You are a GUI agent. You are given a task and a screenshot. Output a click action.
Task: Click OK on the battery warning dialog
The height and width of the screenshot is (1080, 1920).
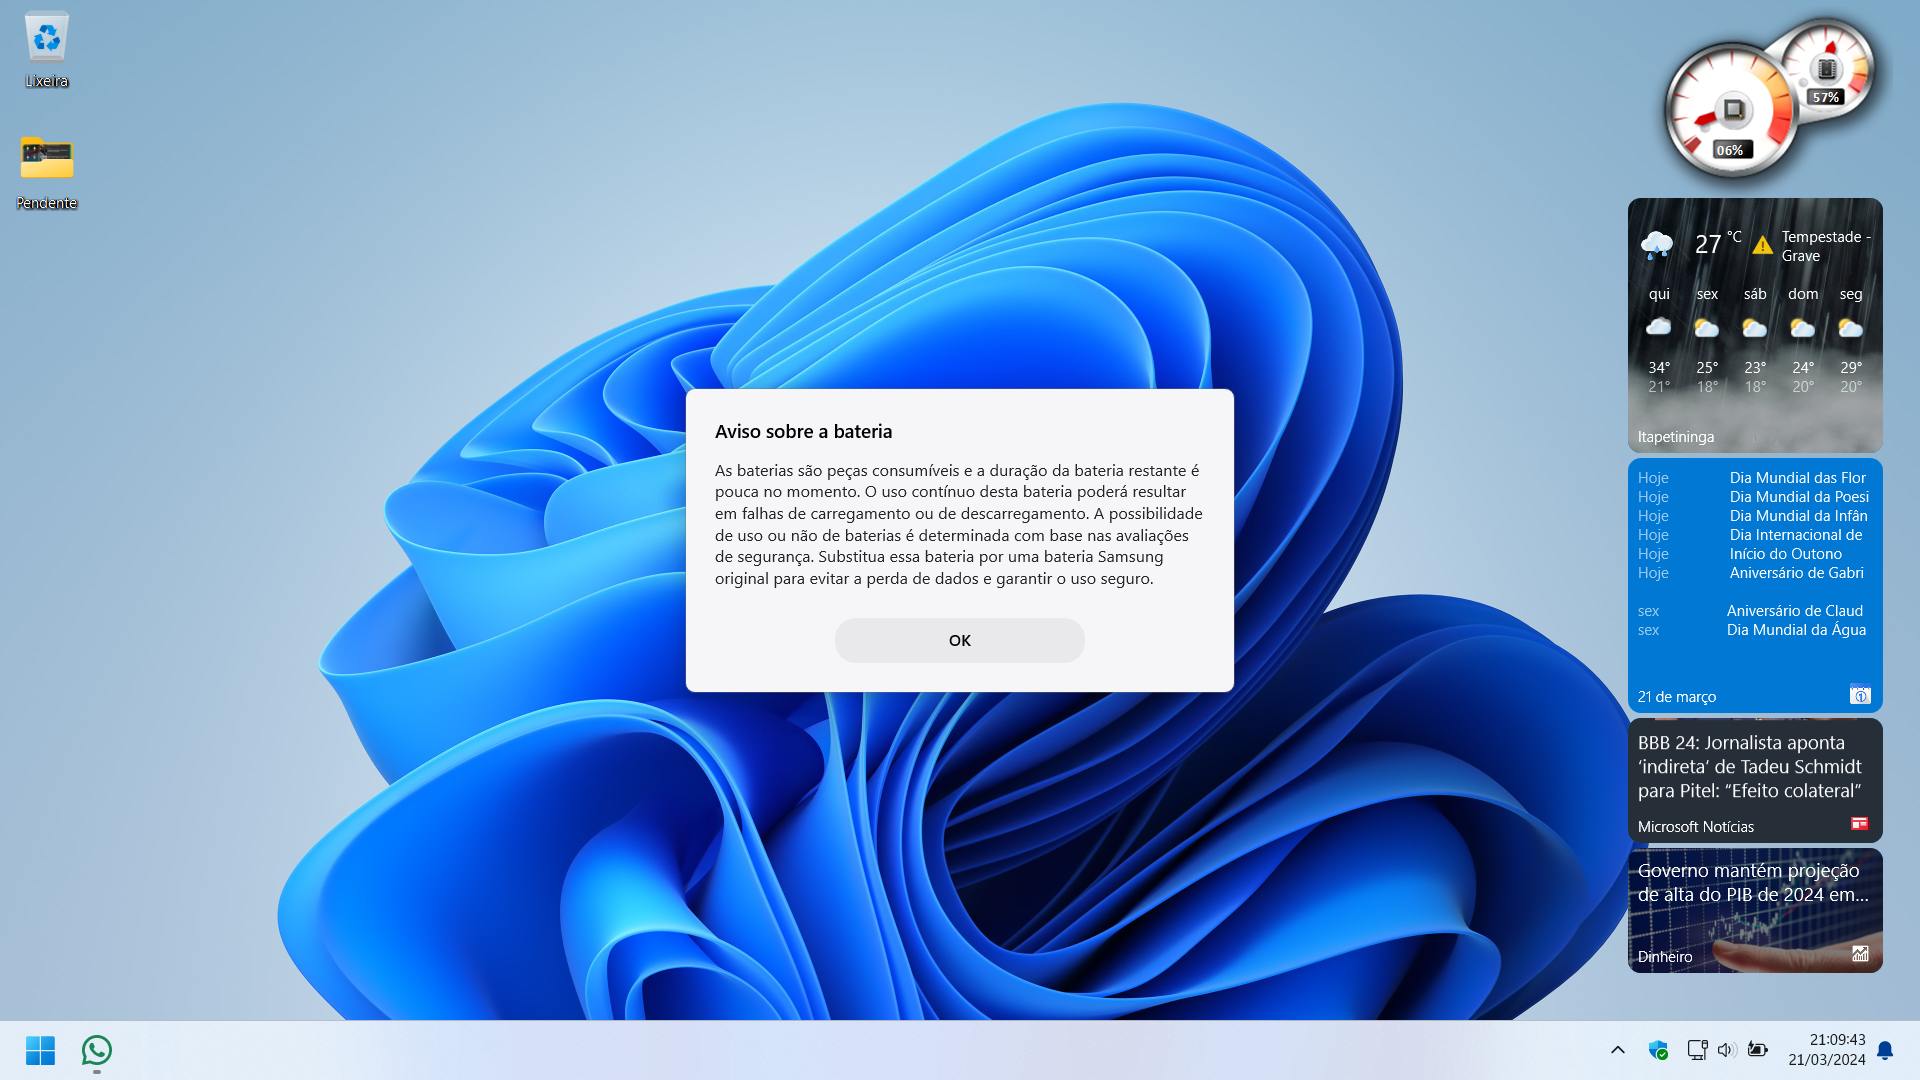959,640
